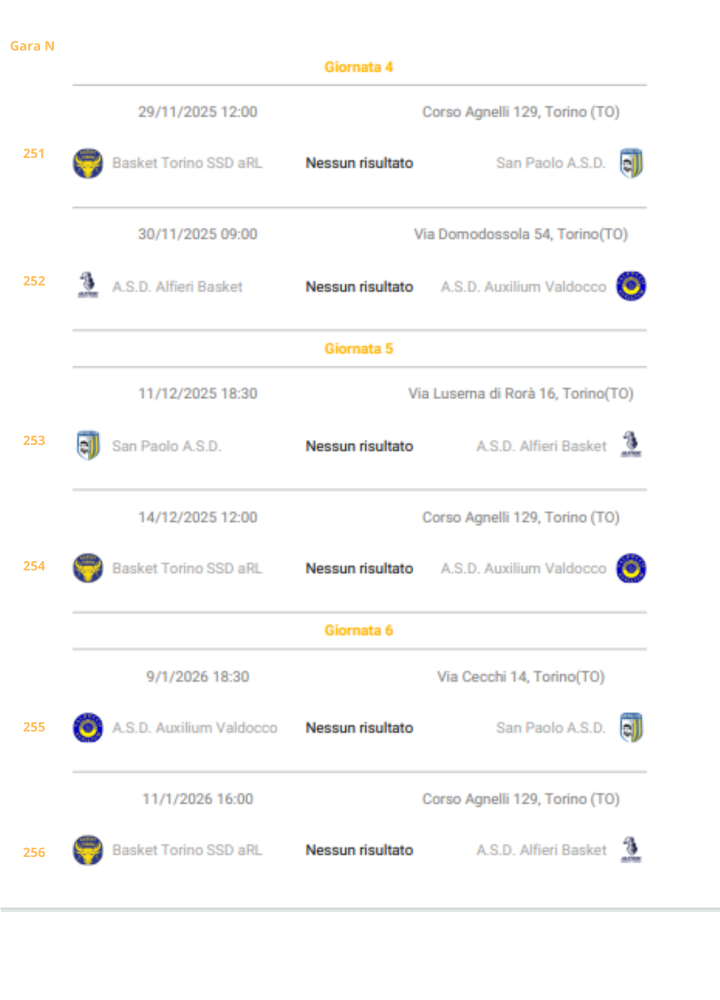The width and height of the screenshot is (720, 1000).
Task: Click Auxilium Valdocco badge in match 254
Action: [x=631, y=568]
